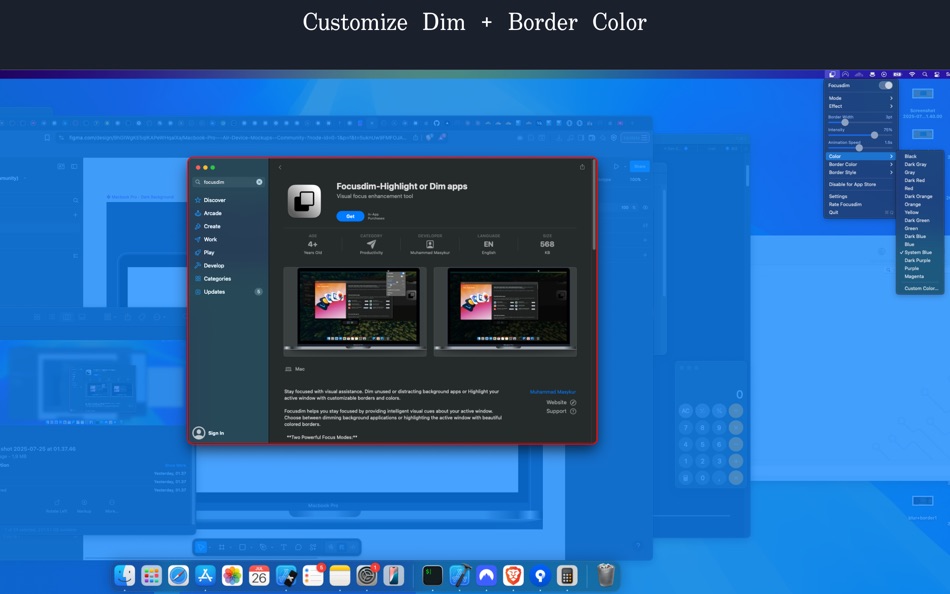Image resolution: width=950 pixels, height=594 pixels.
Task: Expand the Color submenu
Action: pos(860,156)
